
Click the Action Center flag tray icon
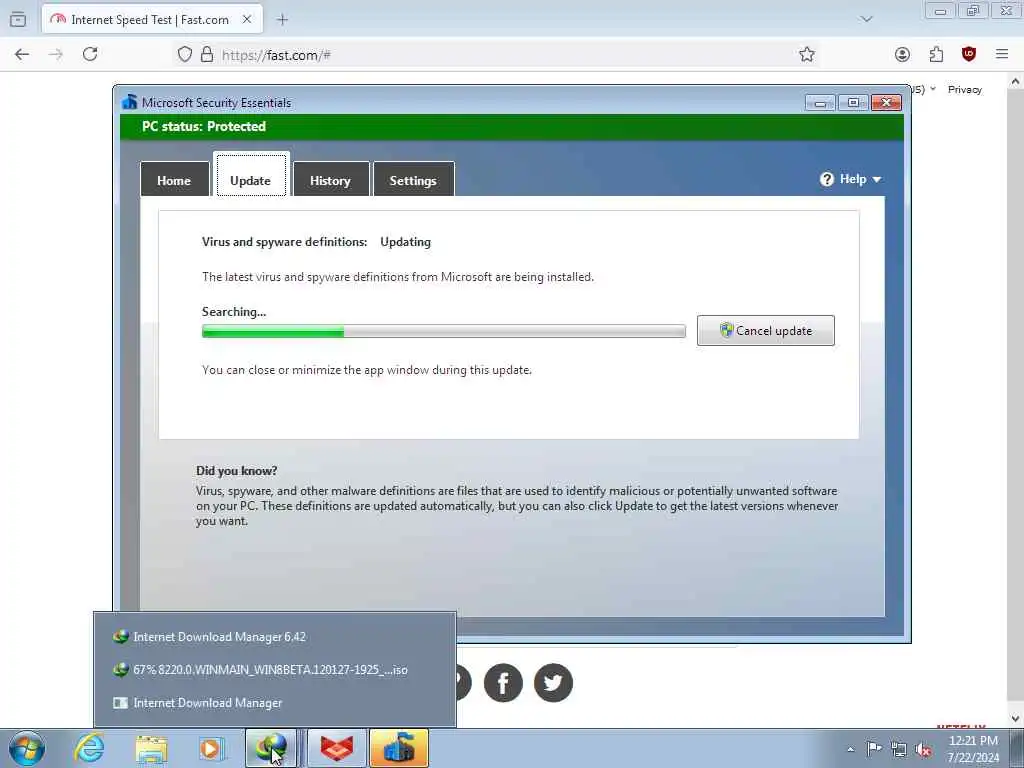coord(874,748)
